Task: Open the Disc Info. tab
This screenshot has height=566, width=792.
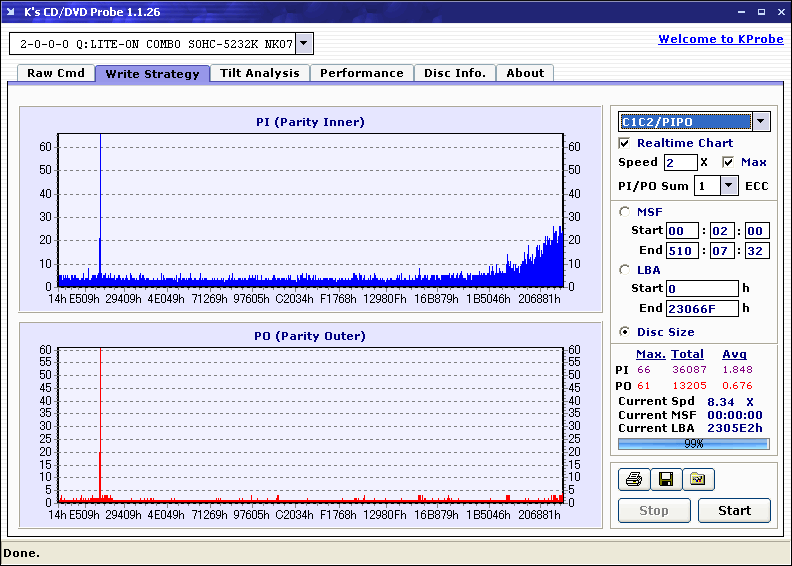Action: click(x=454, y=73)
